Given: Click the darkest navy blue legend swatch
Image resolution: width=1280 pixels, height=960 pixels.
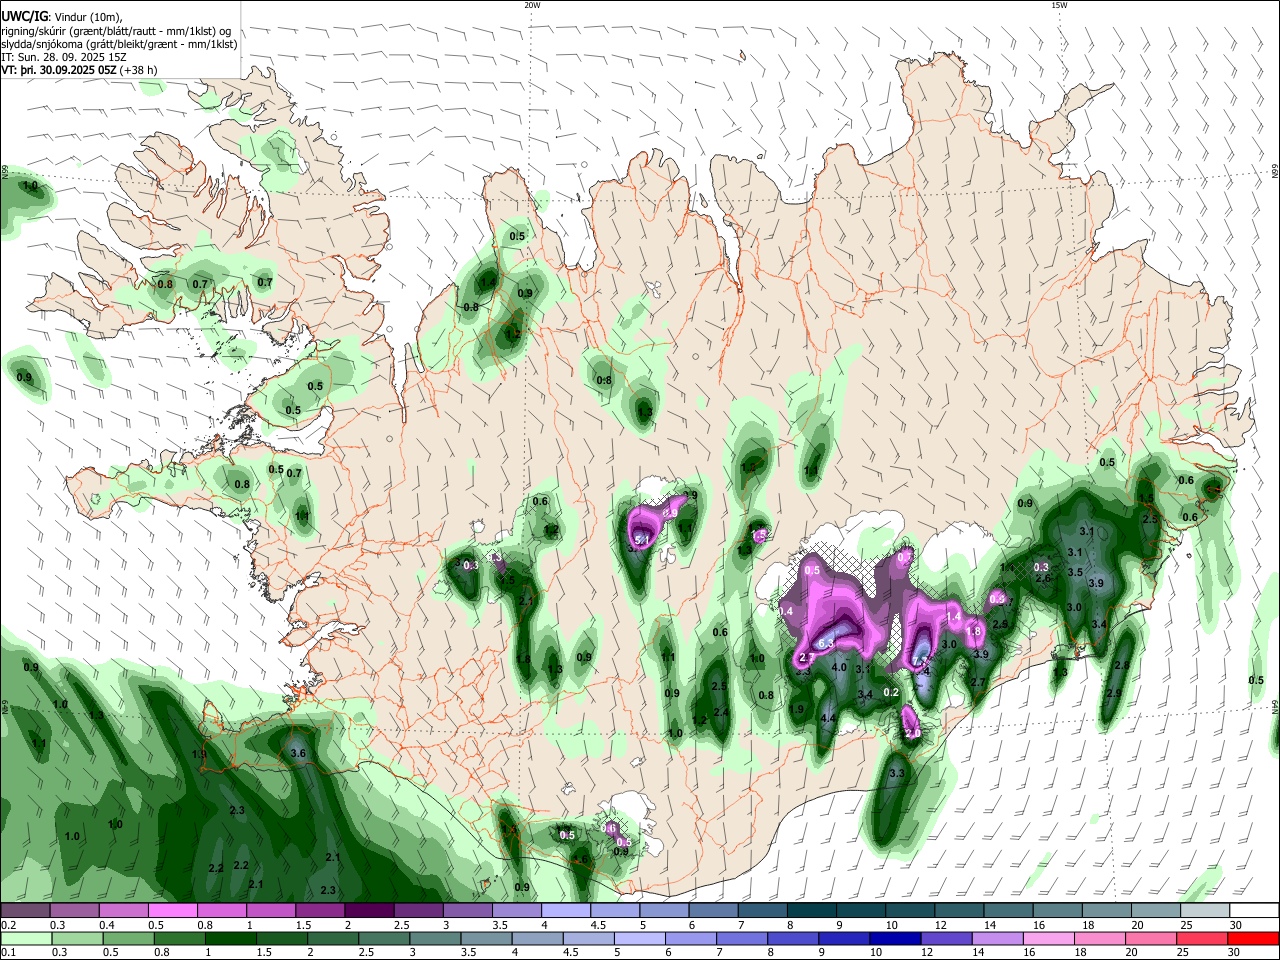Looking at the screenshot, I should coord(893,938).
